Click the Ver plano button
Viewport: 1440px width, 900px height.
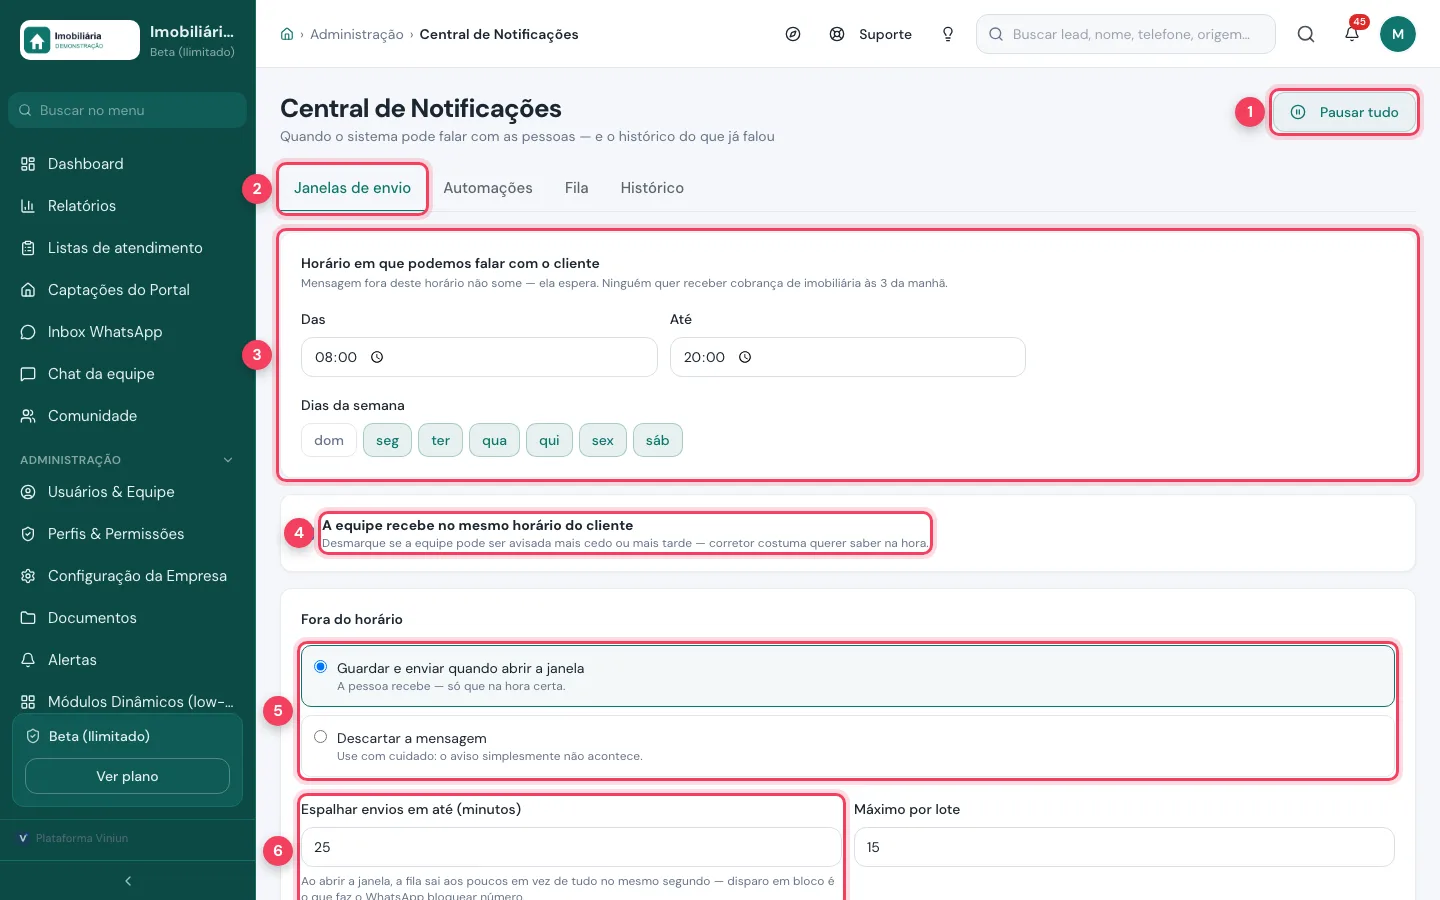(x=127, y=776)
